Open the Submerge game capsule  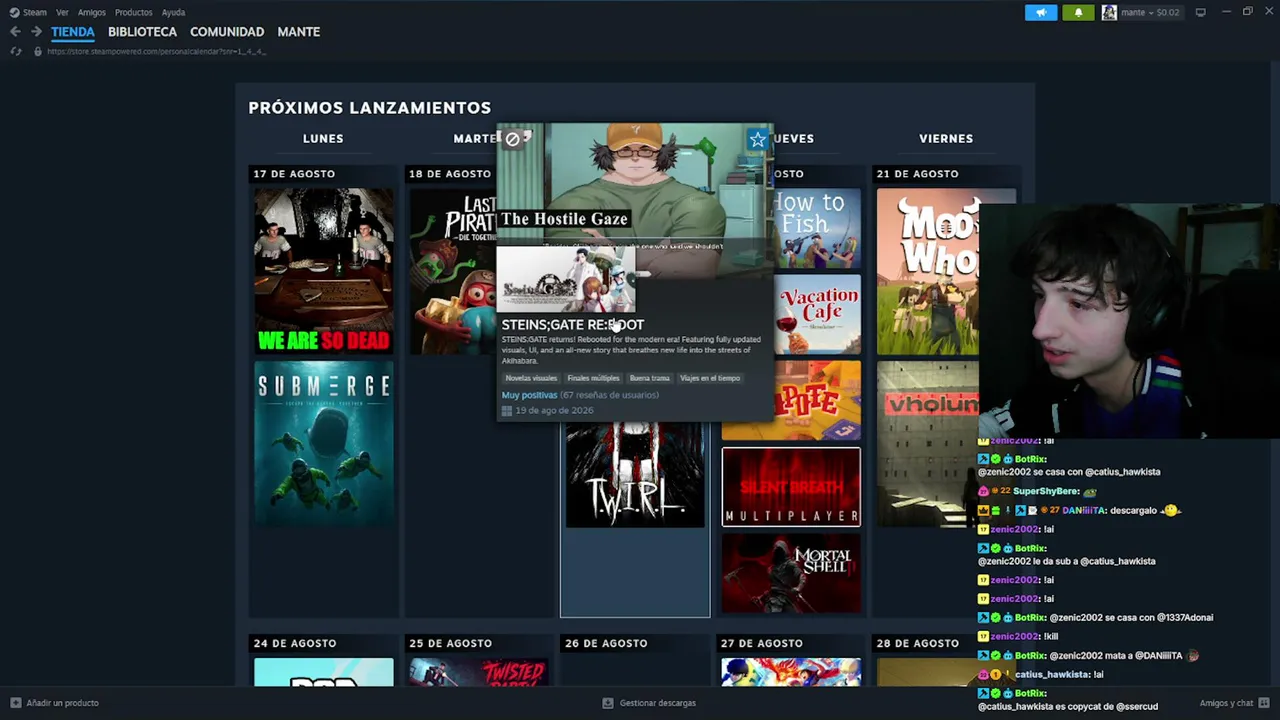(x=323, y=444)
